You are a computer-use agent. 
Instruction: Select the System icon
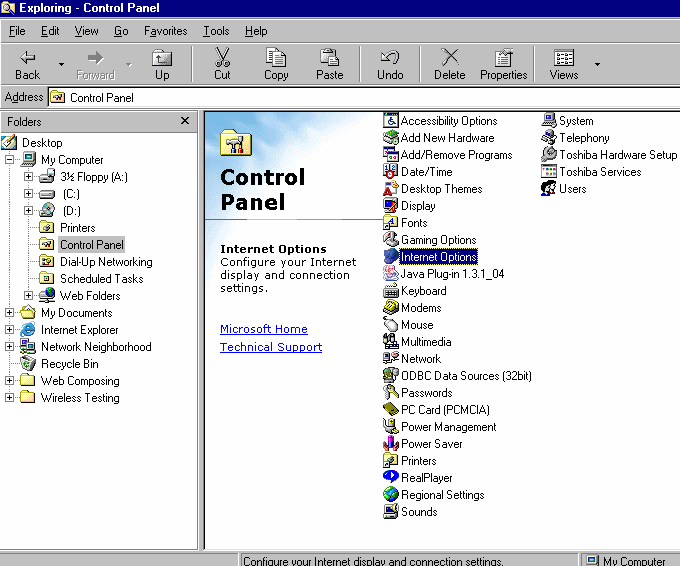point(549,121)
